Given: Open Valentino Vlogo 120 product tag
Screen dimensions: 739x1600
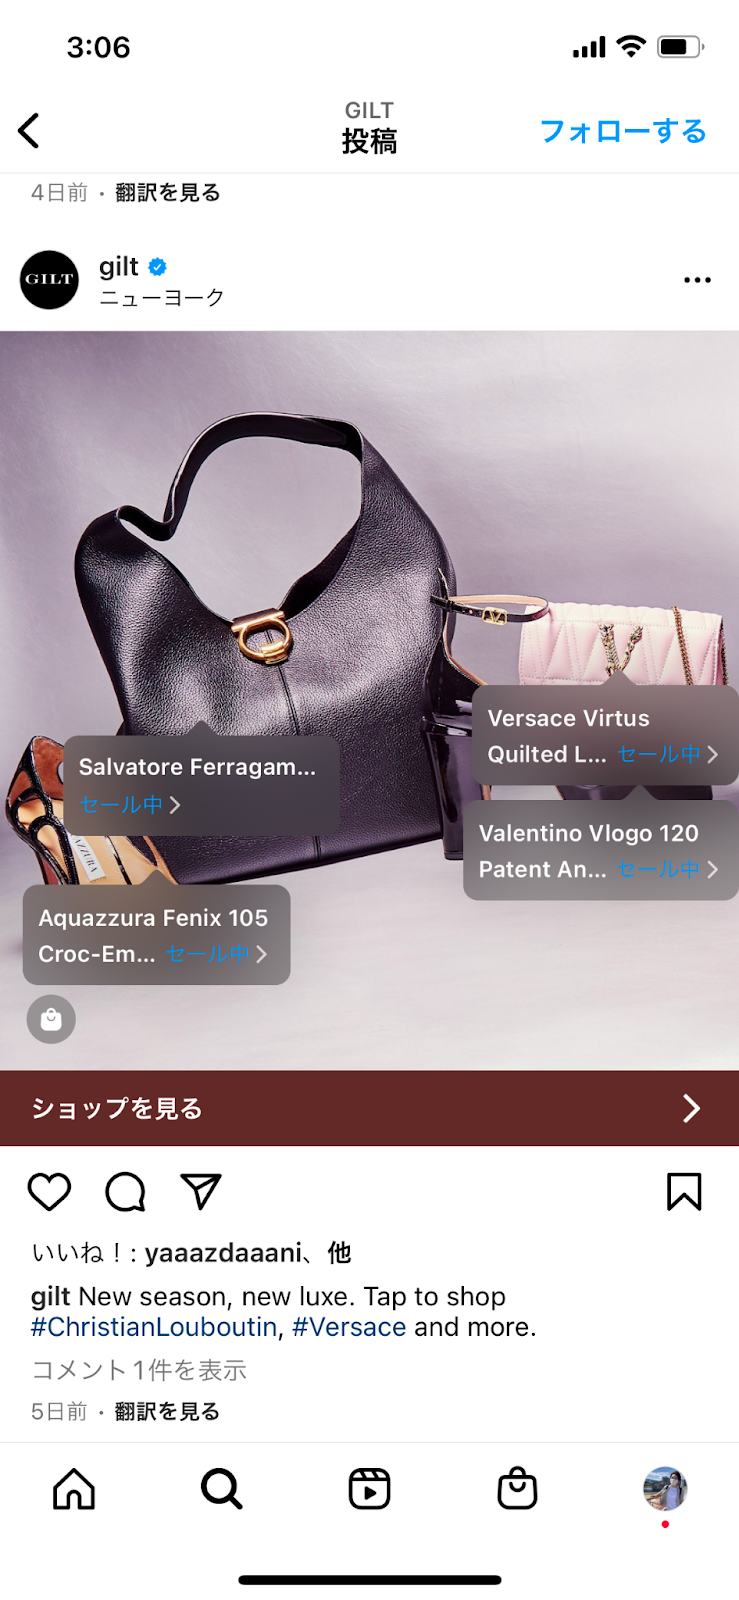Looking at the screenshot, I should coord(600,850).
